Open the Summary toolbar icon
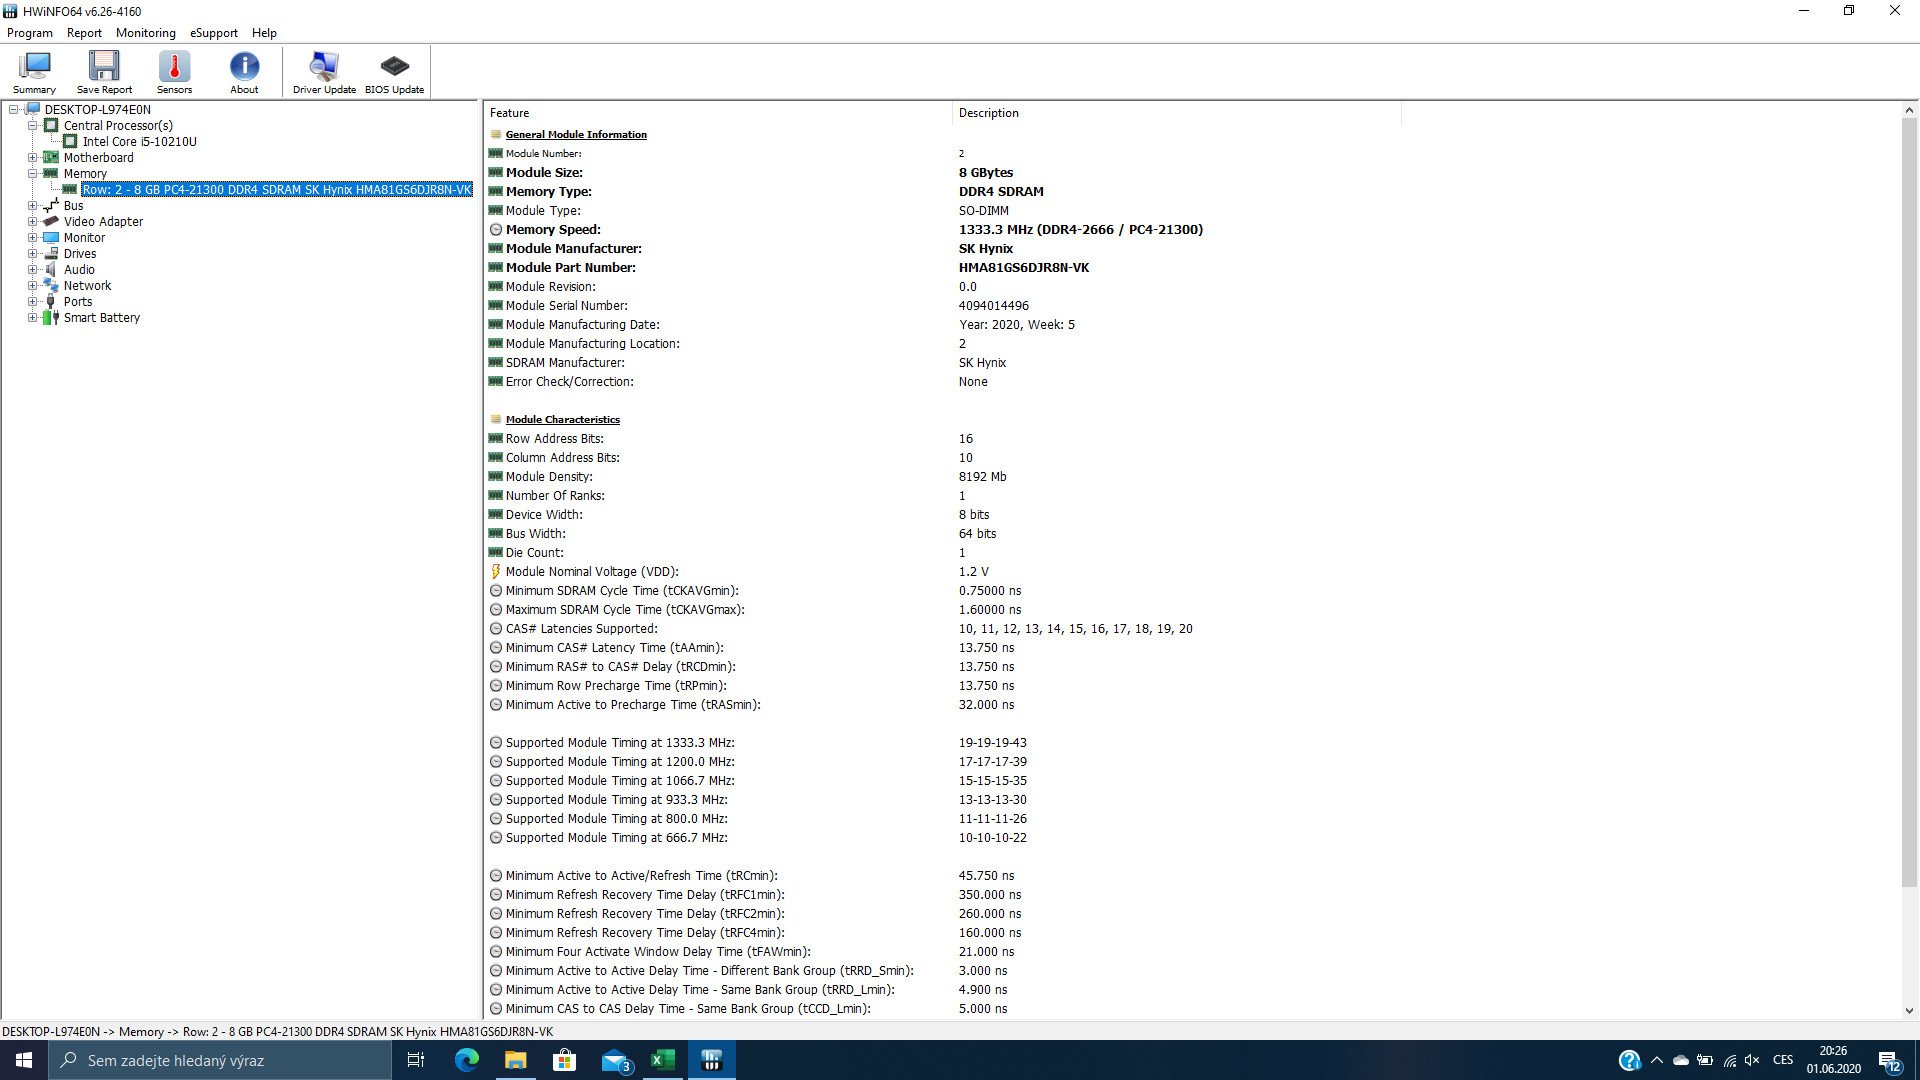Image resolution: width=1920 pixels, height=1080 pixels. 34,72
